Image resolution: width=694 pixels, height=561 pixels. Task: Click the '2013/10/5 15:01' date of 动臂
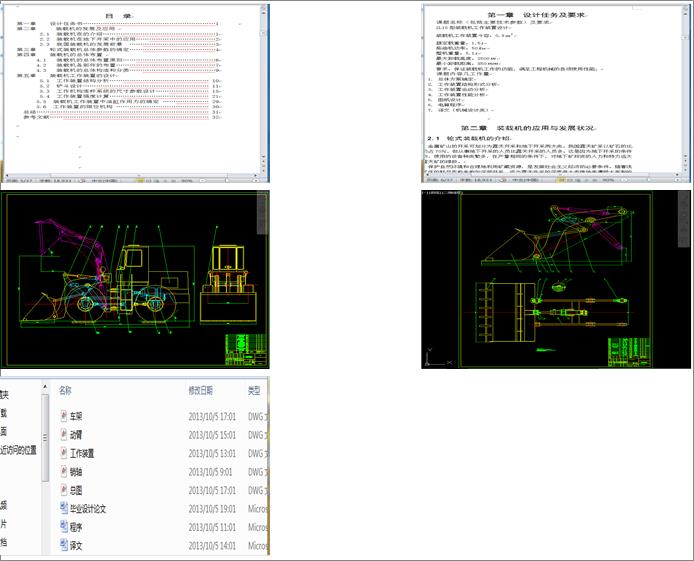pos(212,435)
